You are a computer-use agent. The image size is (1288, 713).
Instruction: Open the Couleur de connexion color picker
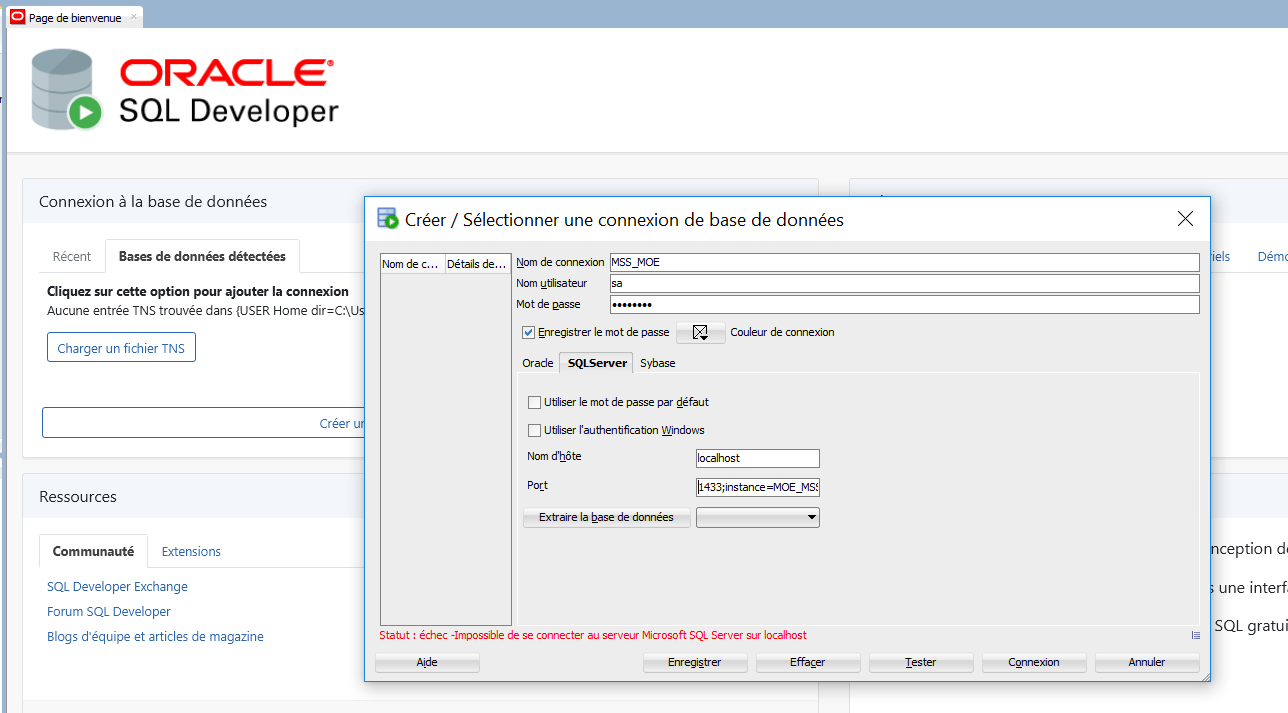[x=701, y=333]
